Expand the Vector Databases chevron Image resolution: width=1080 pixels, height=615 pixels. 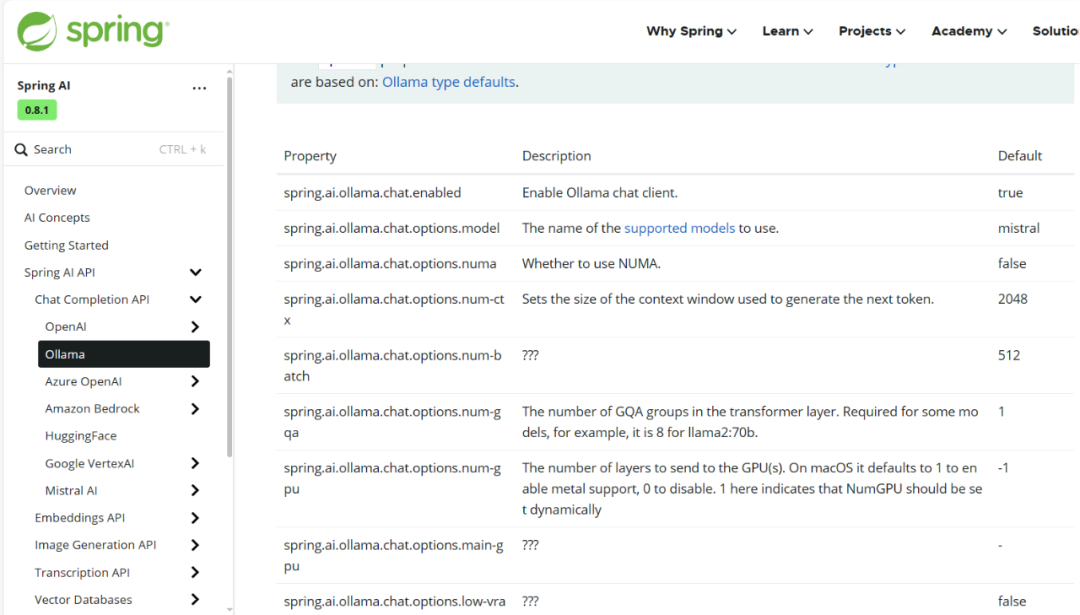point(195,599)
